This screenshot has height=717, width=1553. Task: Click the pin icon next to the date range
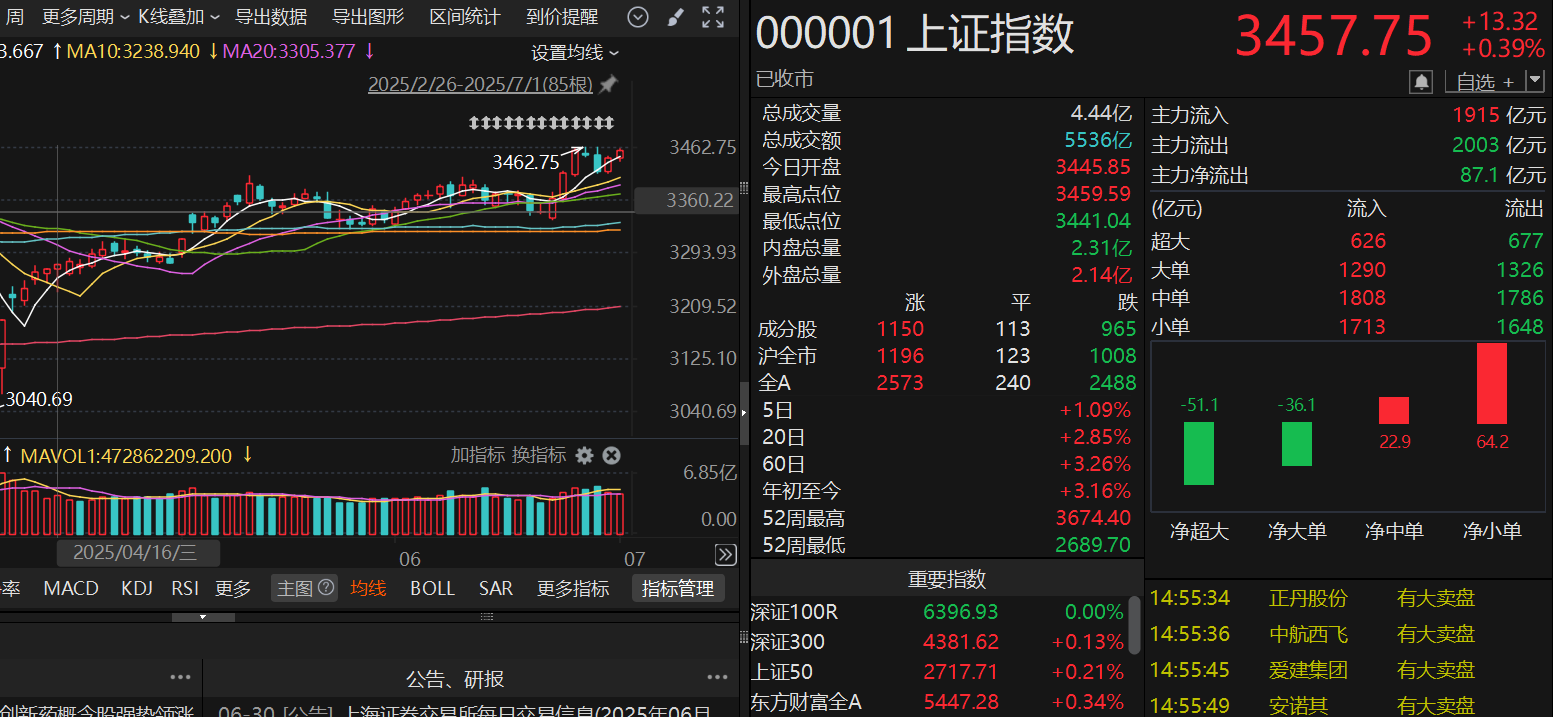pyautogui.click(x=608, y=84)
